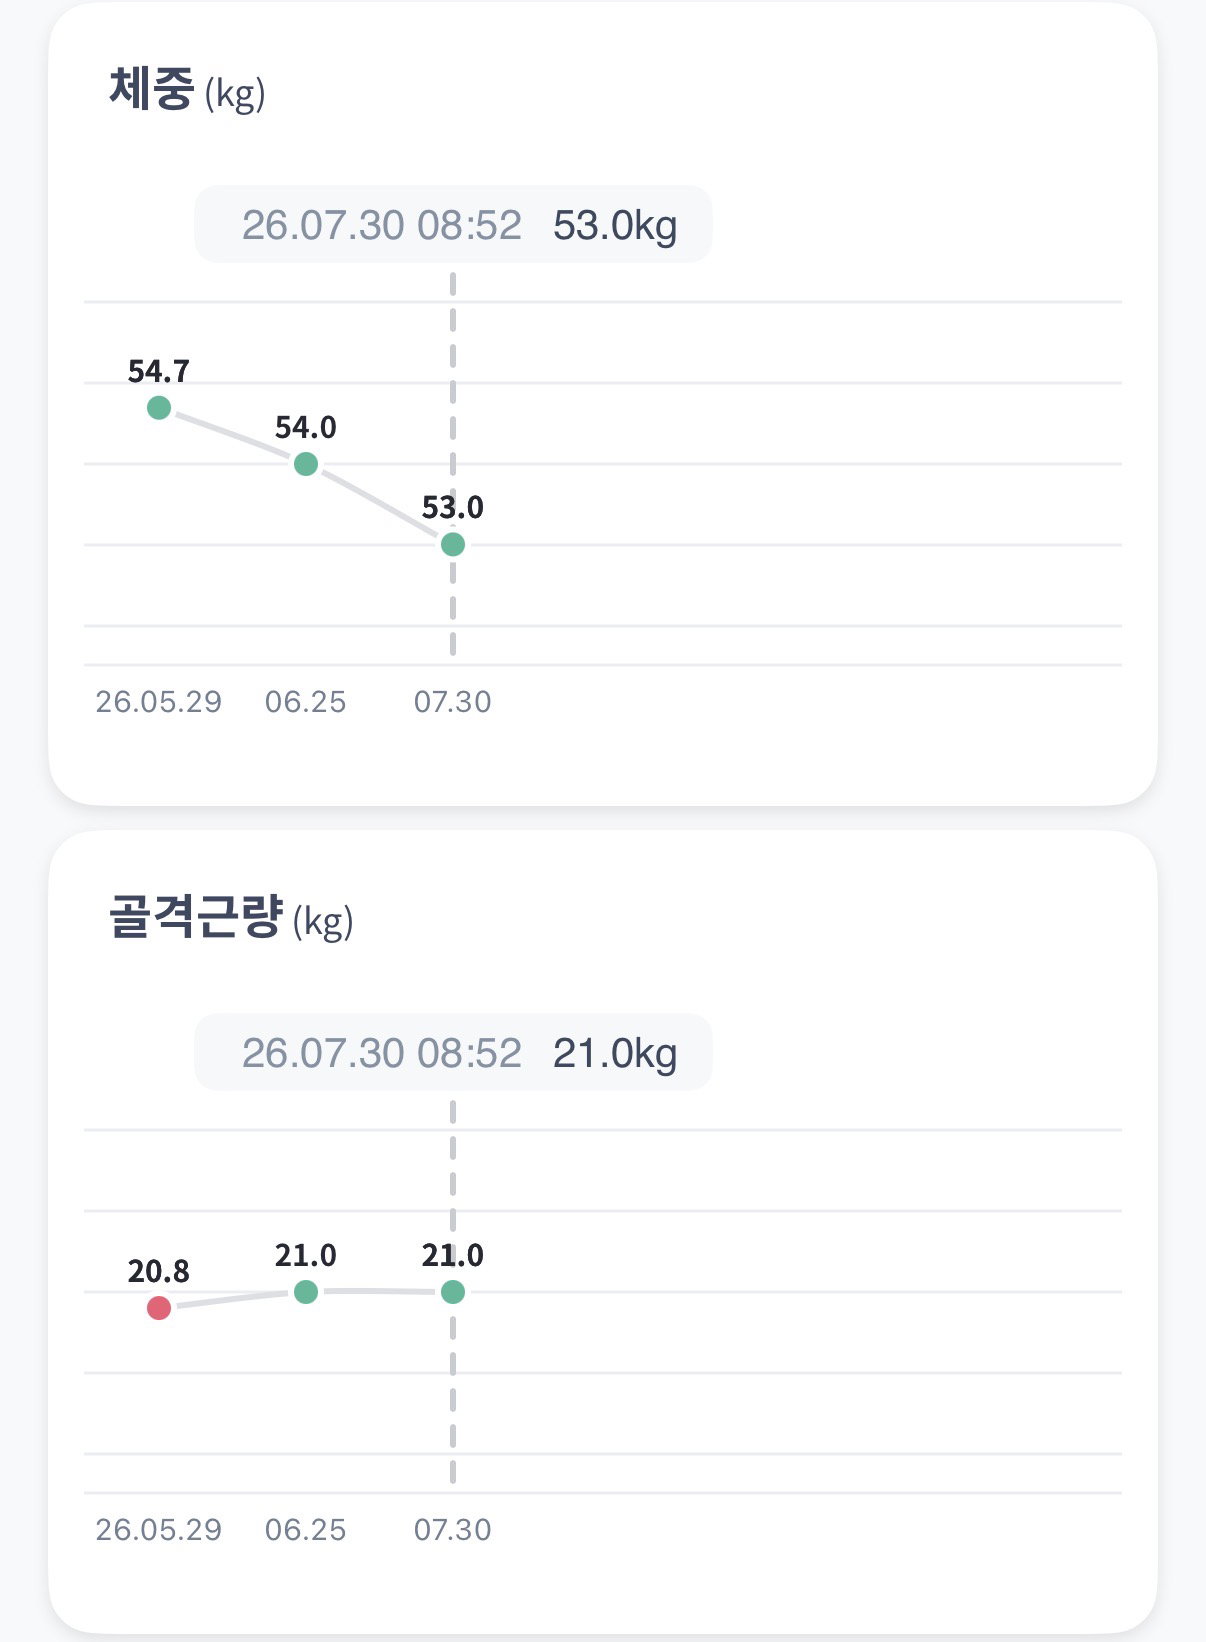Tap the 골격근량 (kg) chart title

point(231,918)
